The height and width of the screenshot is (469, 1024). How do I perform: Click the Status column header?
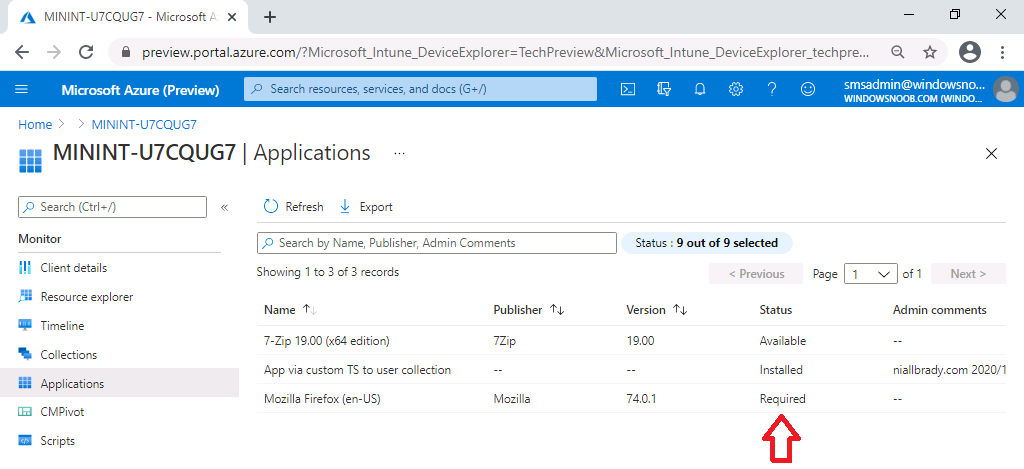776,310
